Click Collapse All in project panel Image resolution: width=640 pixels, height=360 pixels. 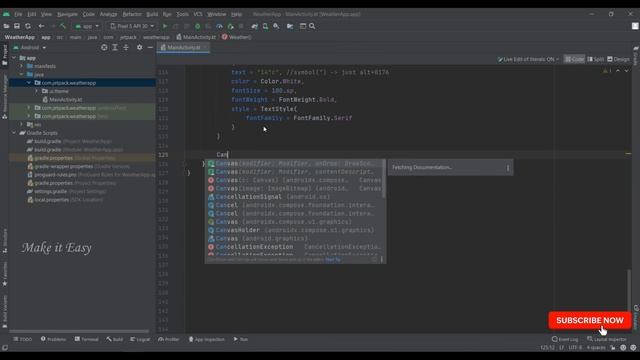tap(126, 47)
